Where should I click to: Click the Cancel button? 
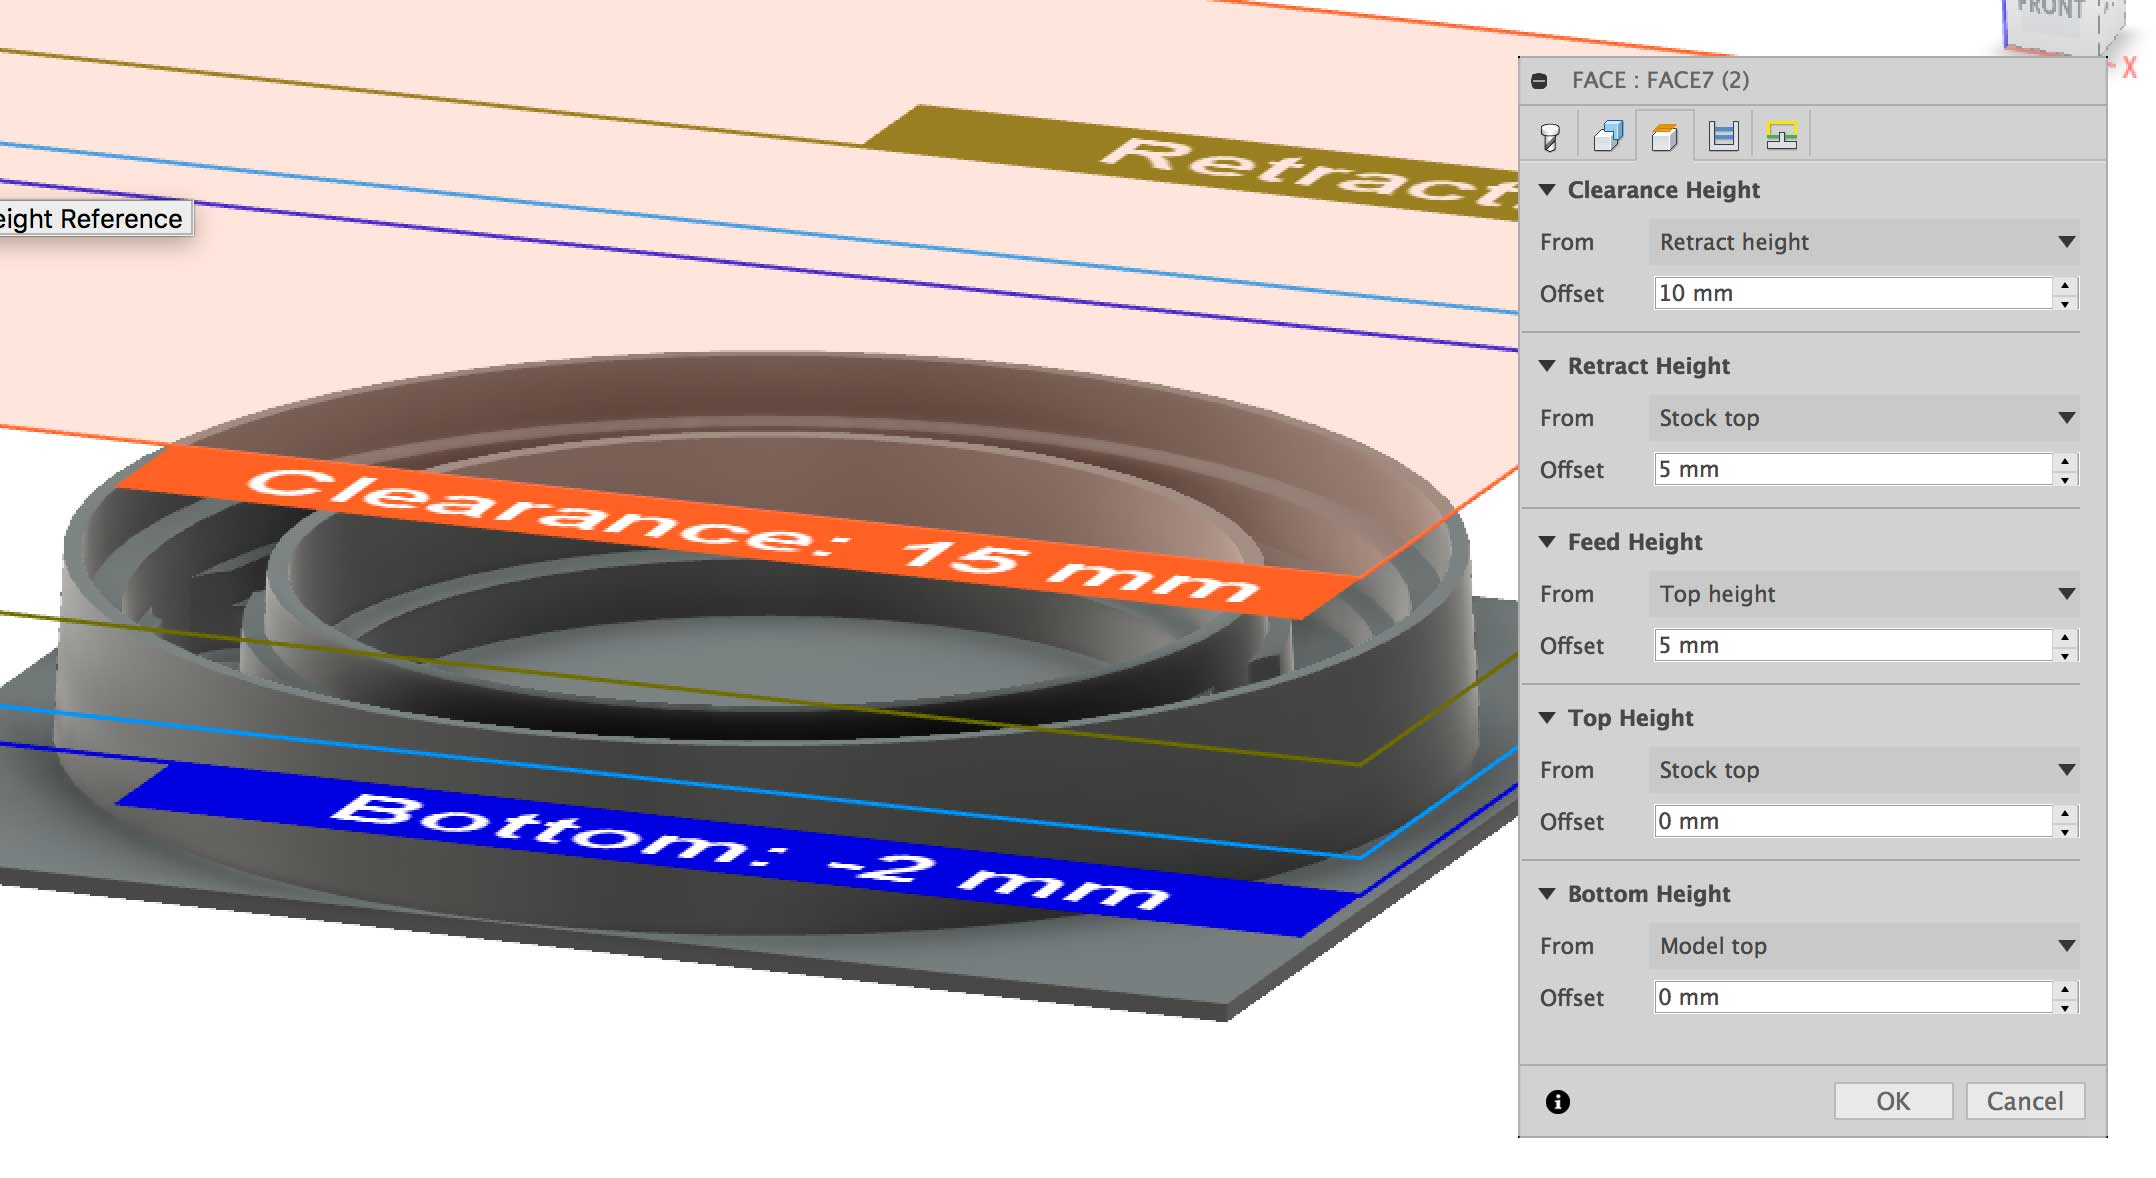pyautogui.click(x=2024, y=1101)
